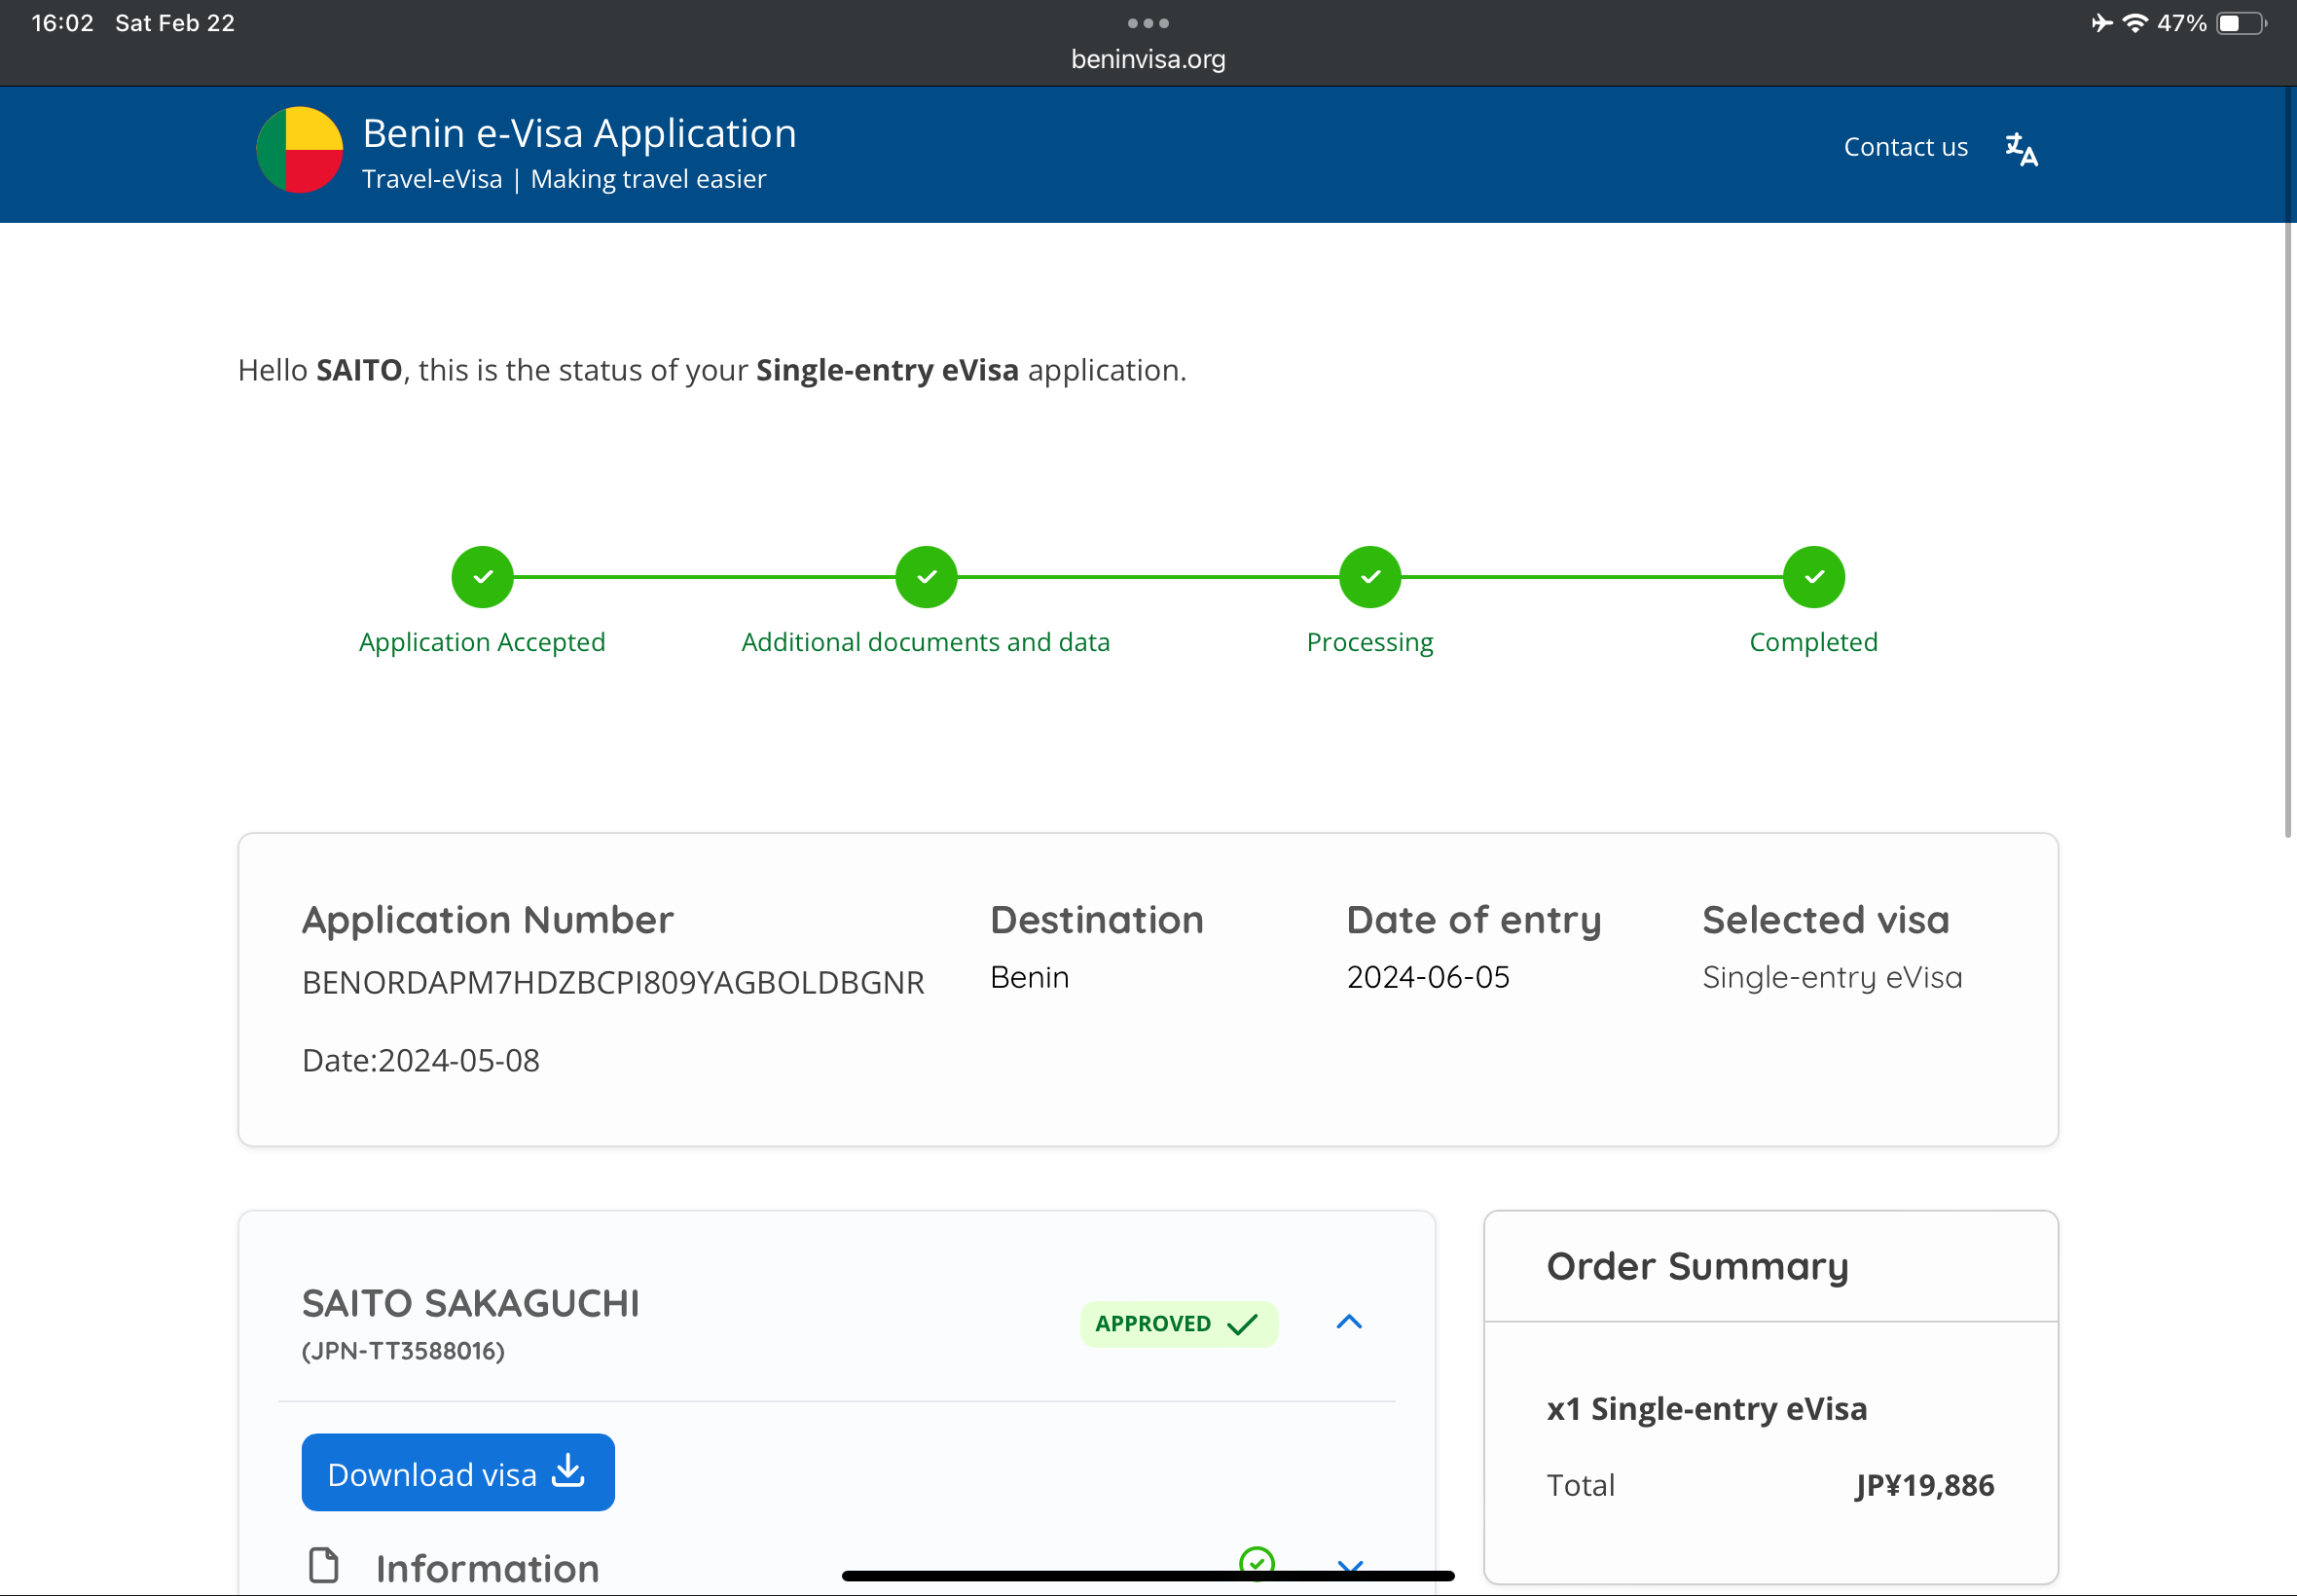This screenshot has width=2297, height=1596.
Task: Click the Processing step checkmark circle
Action: tap(1369, 577)
